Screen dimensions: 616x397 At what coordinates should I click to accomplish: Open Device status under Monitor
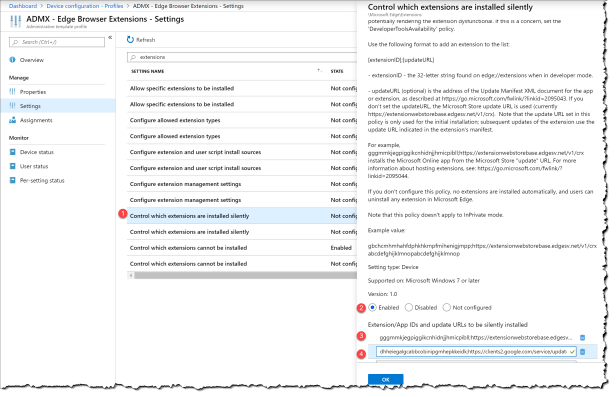pyautogui.click(x=37, y=152)
